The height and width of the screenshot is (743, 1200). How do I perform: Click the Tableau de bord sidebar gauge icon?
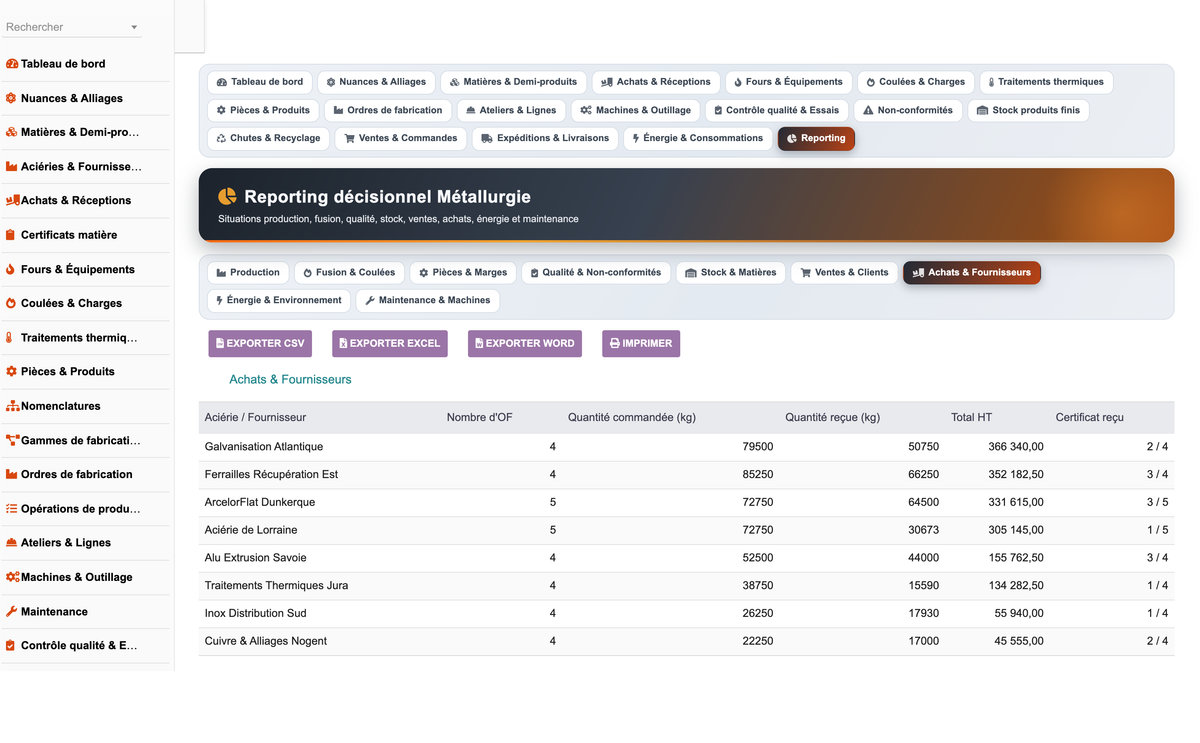pos(12,64)
